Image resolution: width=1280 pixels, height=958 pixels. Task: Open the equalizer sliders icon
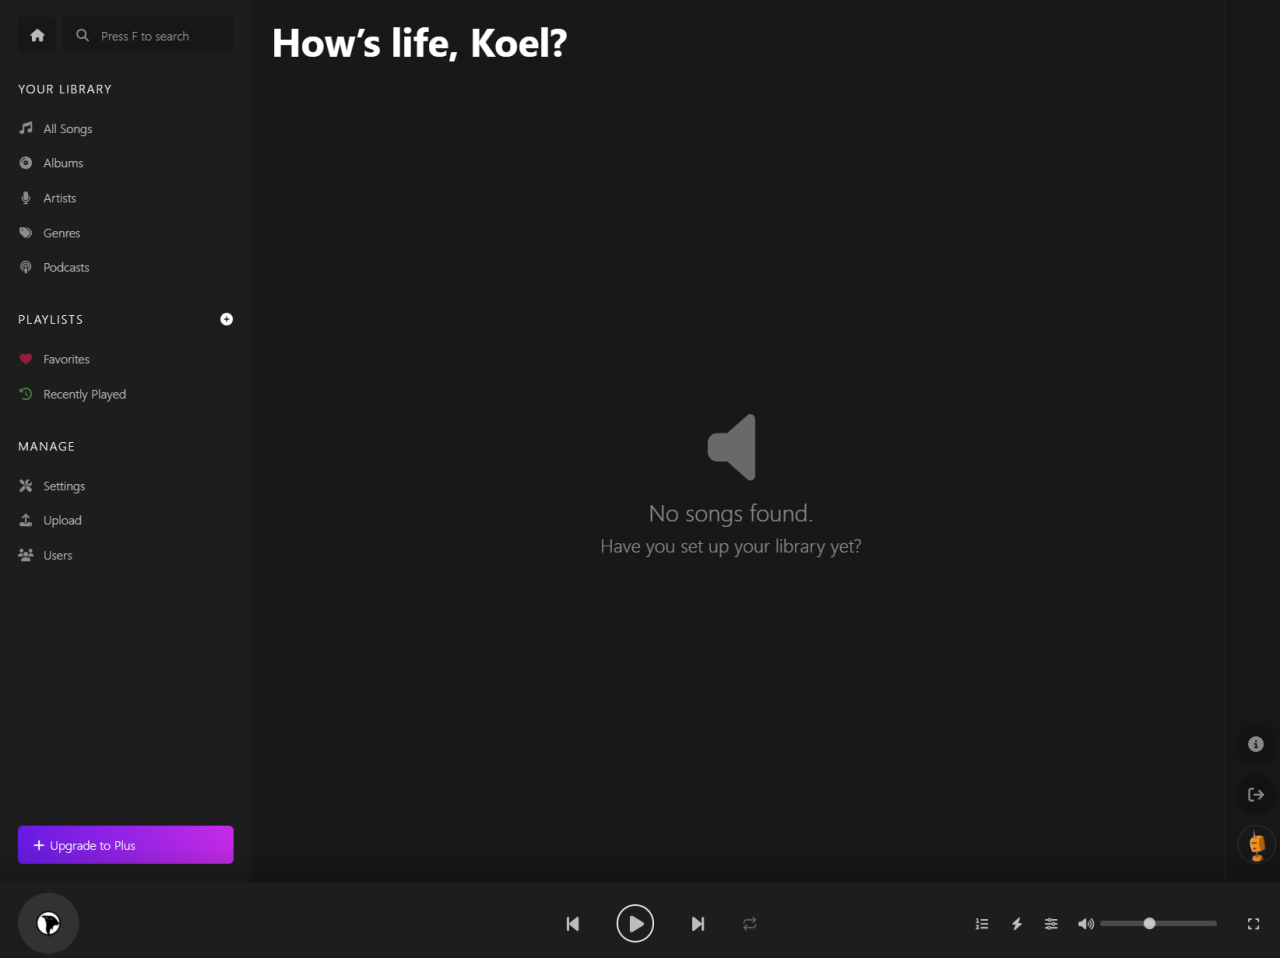point(1051,924)
